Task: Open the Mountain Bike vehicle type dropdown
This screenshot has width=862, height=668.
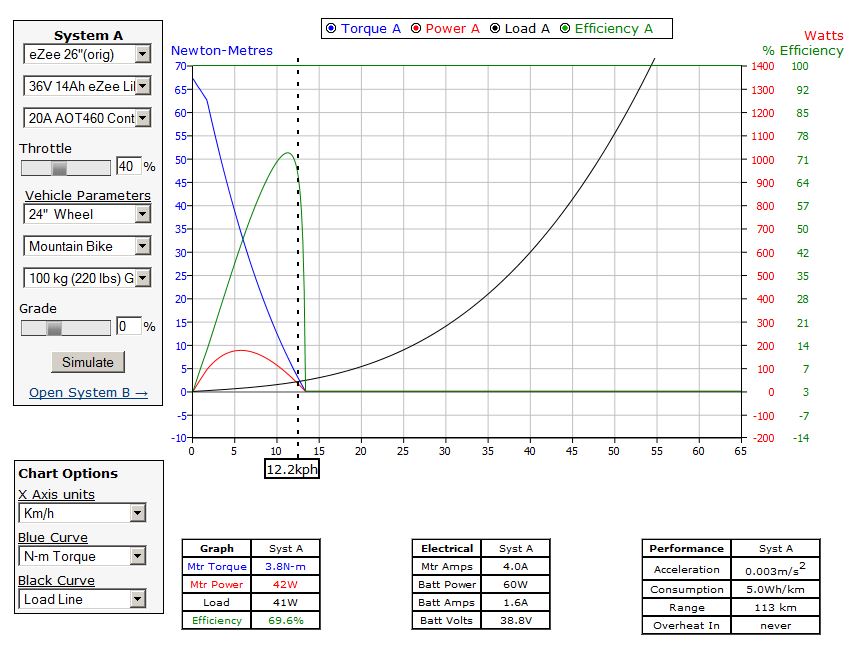Action: coord(87,246)
